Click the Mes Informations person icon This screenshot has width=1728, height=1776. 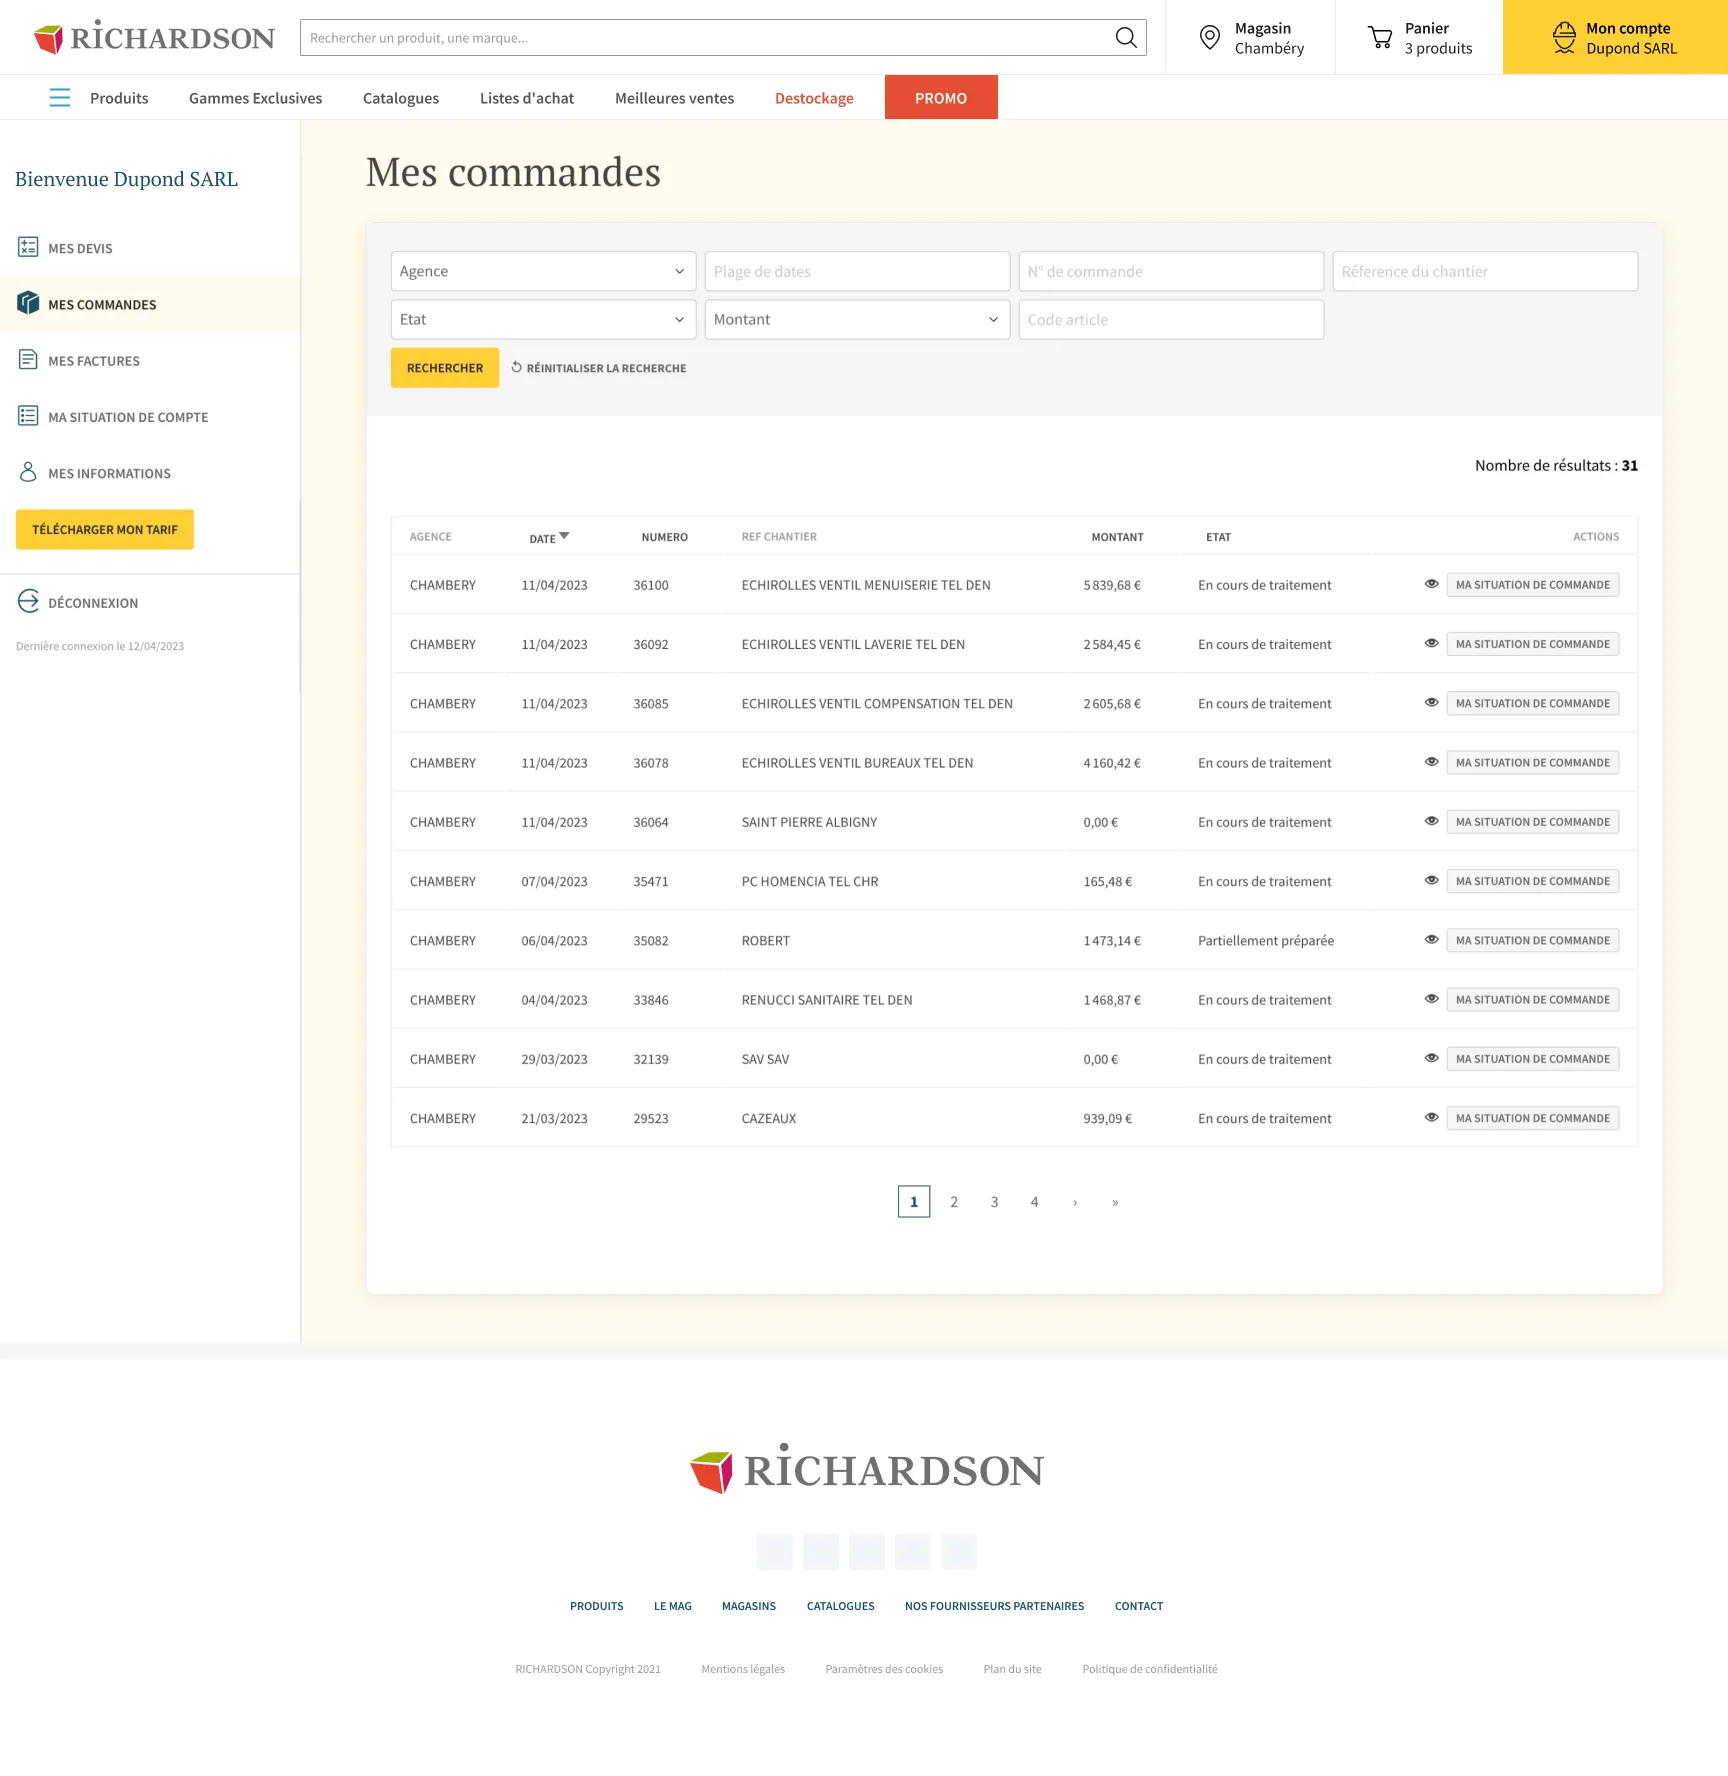[x=28, y=473]
